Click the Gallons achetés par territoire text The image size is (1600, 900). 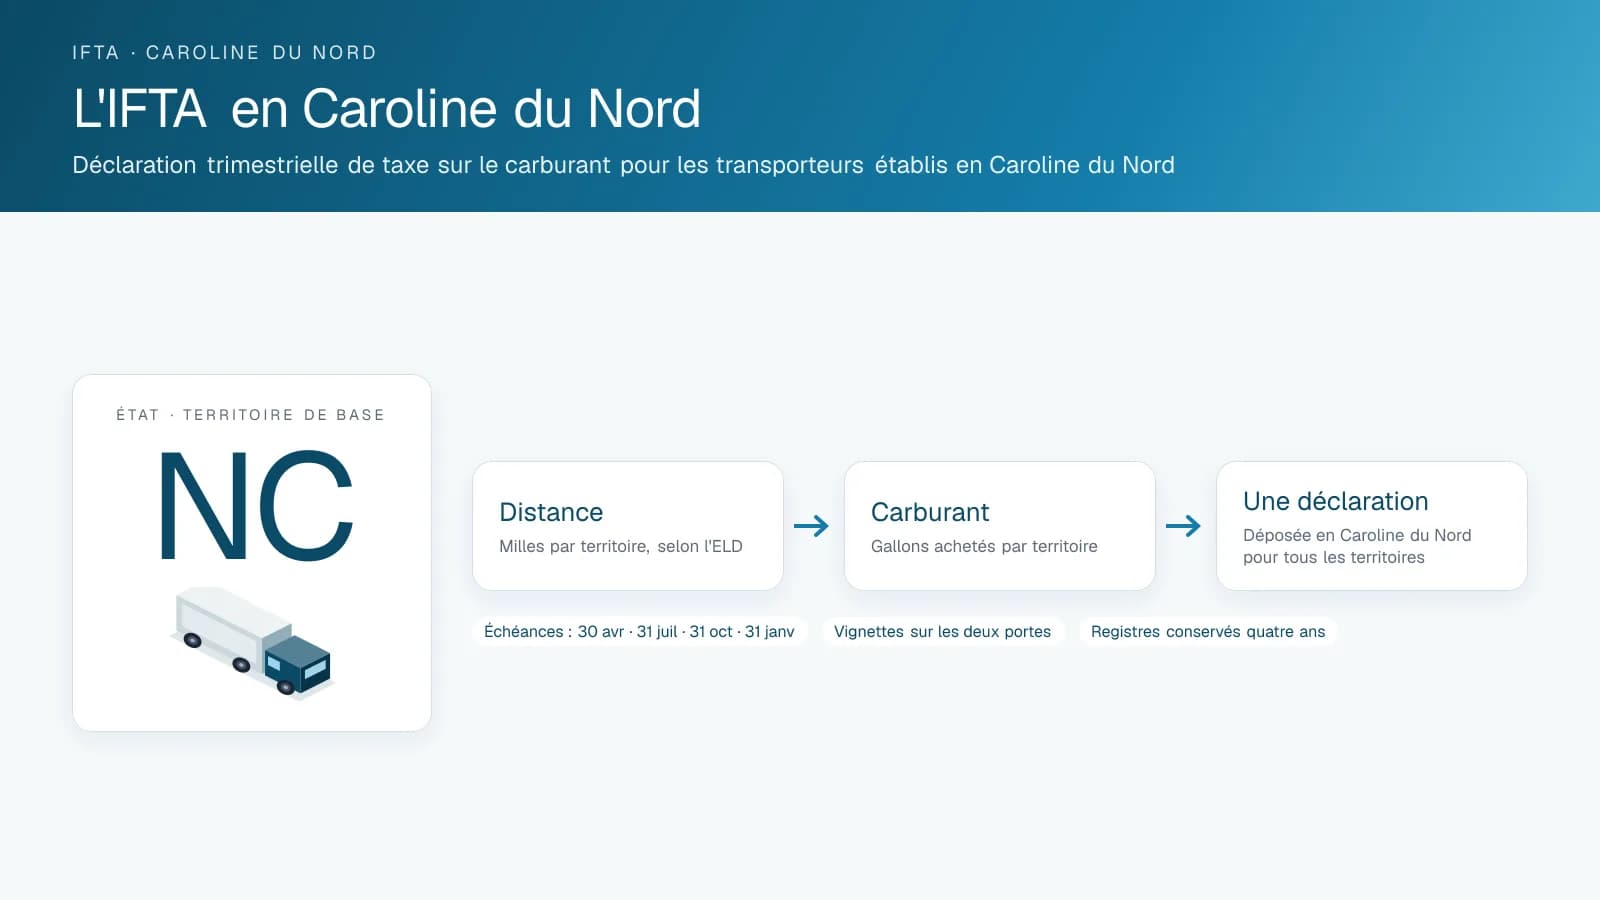point(984,546)
